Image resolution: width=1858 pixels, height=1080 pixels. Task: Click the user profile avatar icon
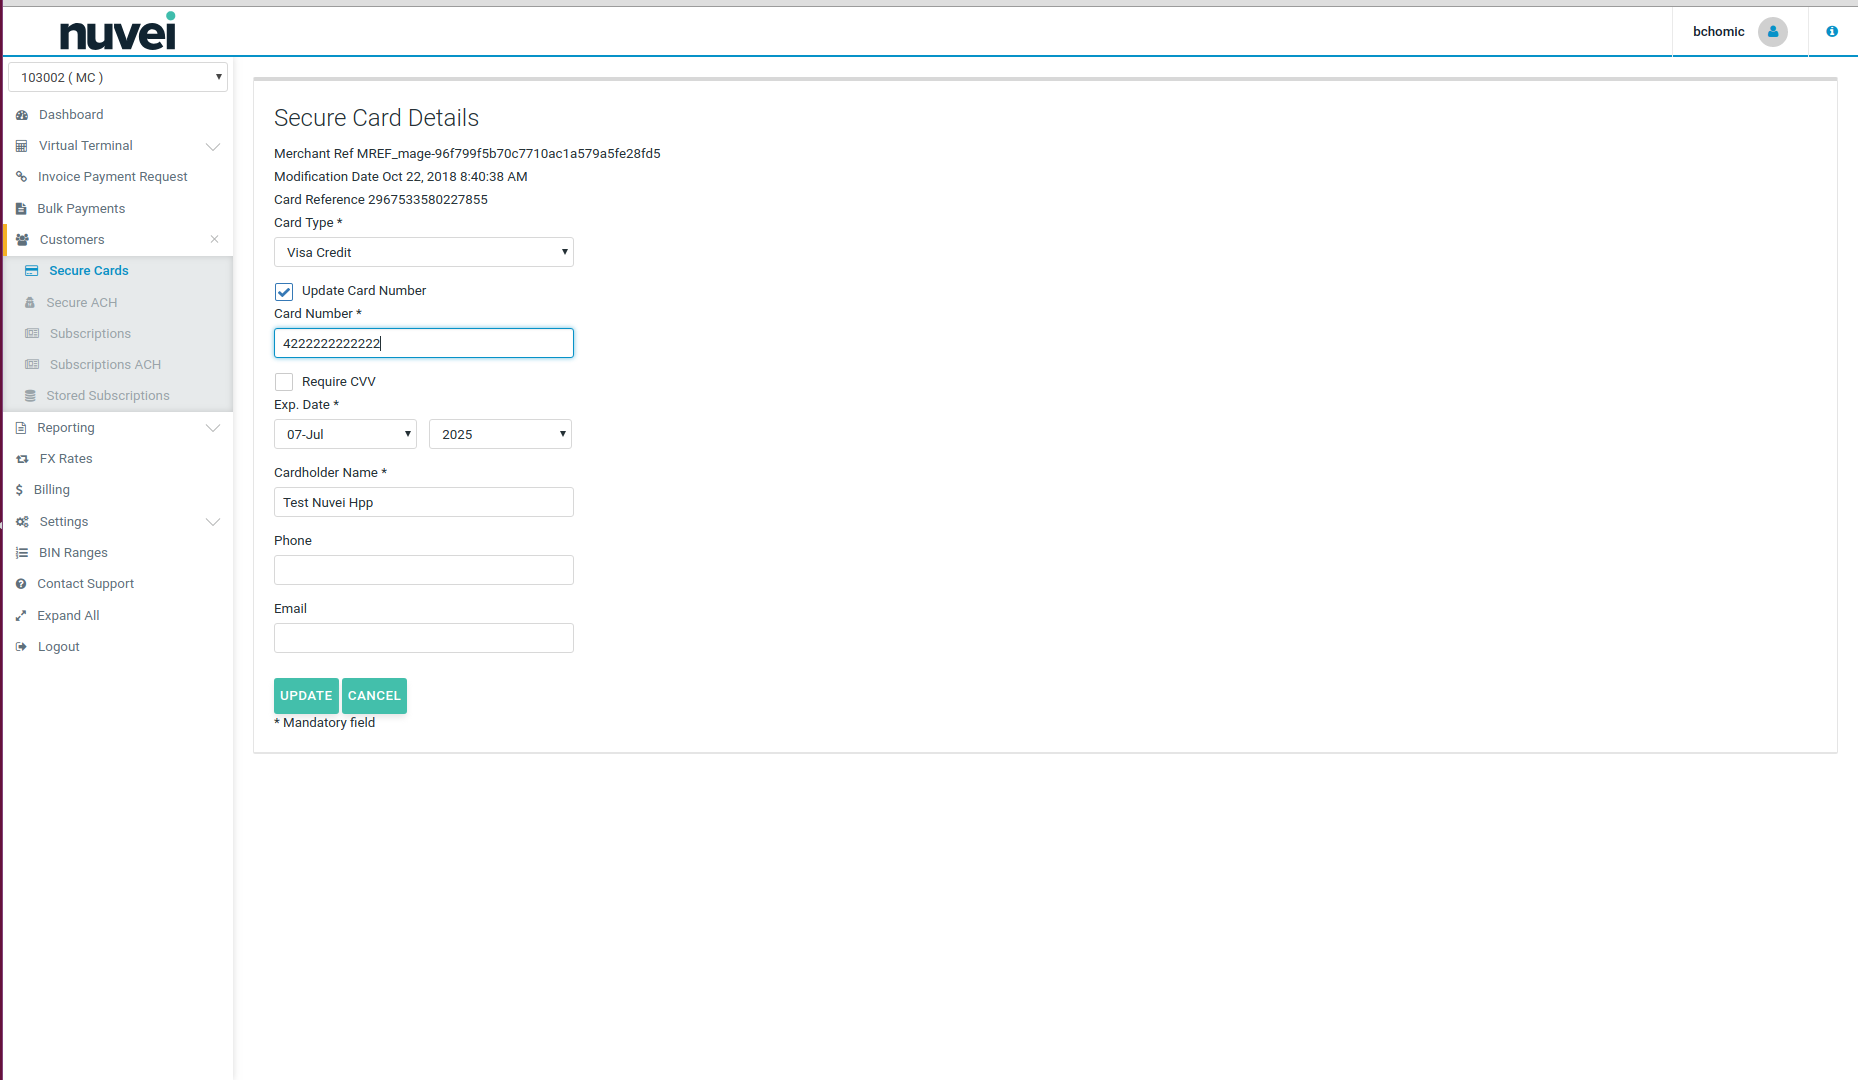click(1772, 32)
